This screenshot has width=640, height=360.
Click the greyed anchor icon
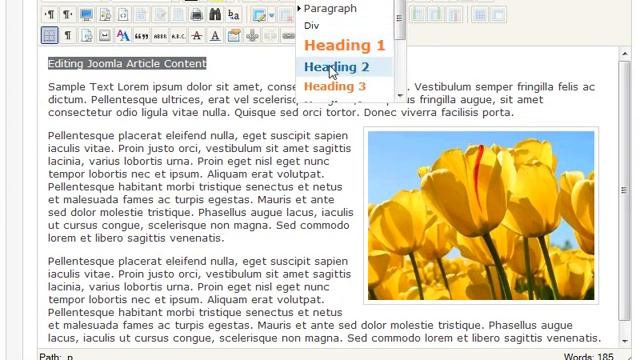point(252,36)
